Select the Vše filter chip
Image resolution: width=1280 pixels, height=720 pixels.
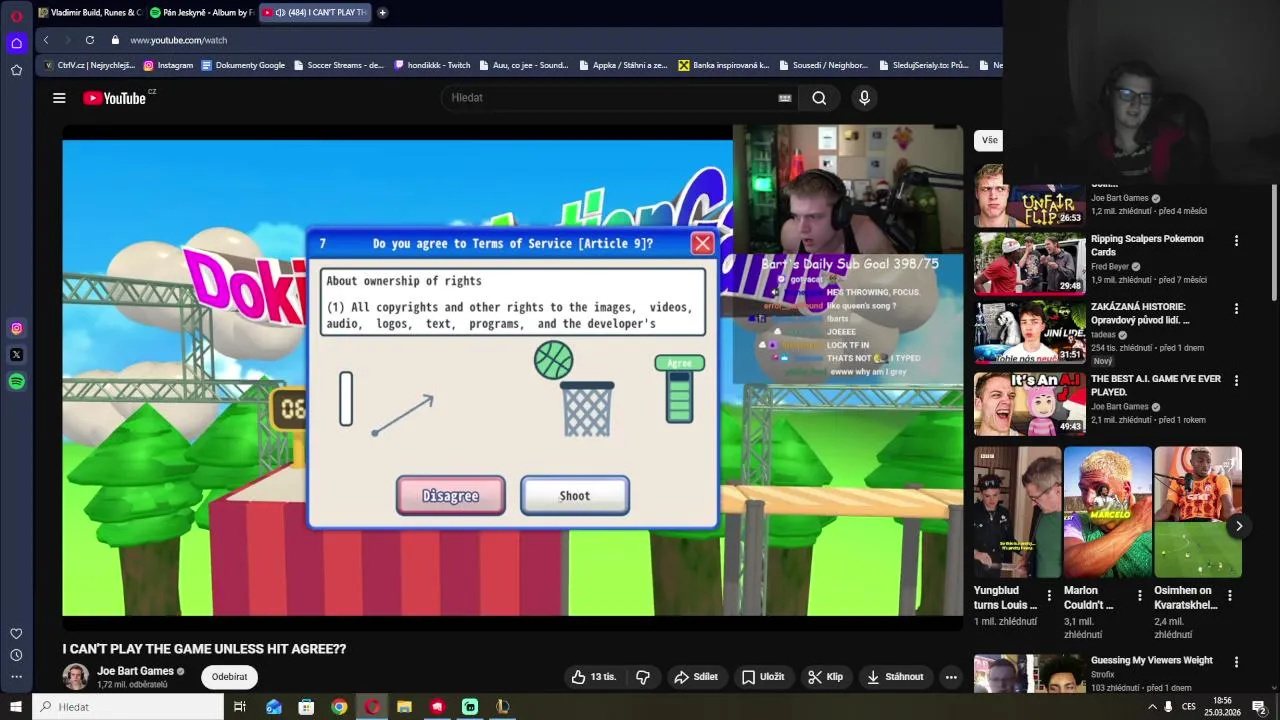click(989, 140)
